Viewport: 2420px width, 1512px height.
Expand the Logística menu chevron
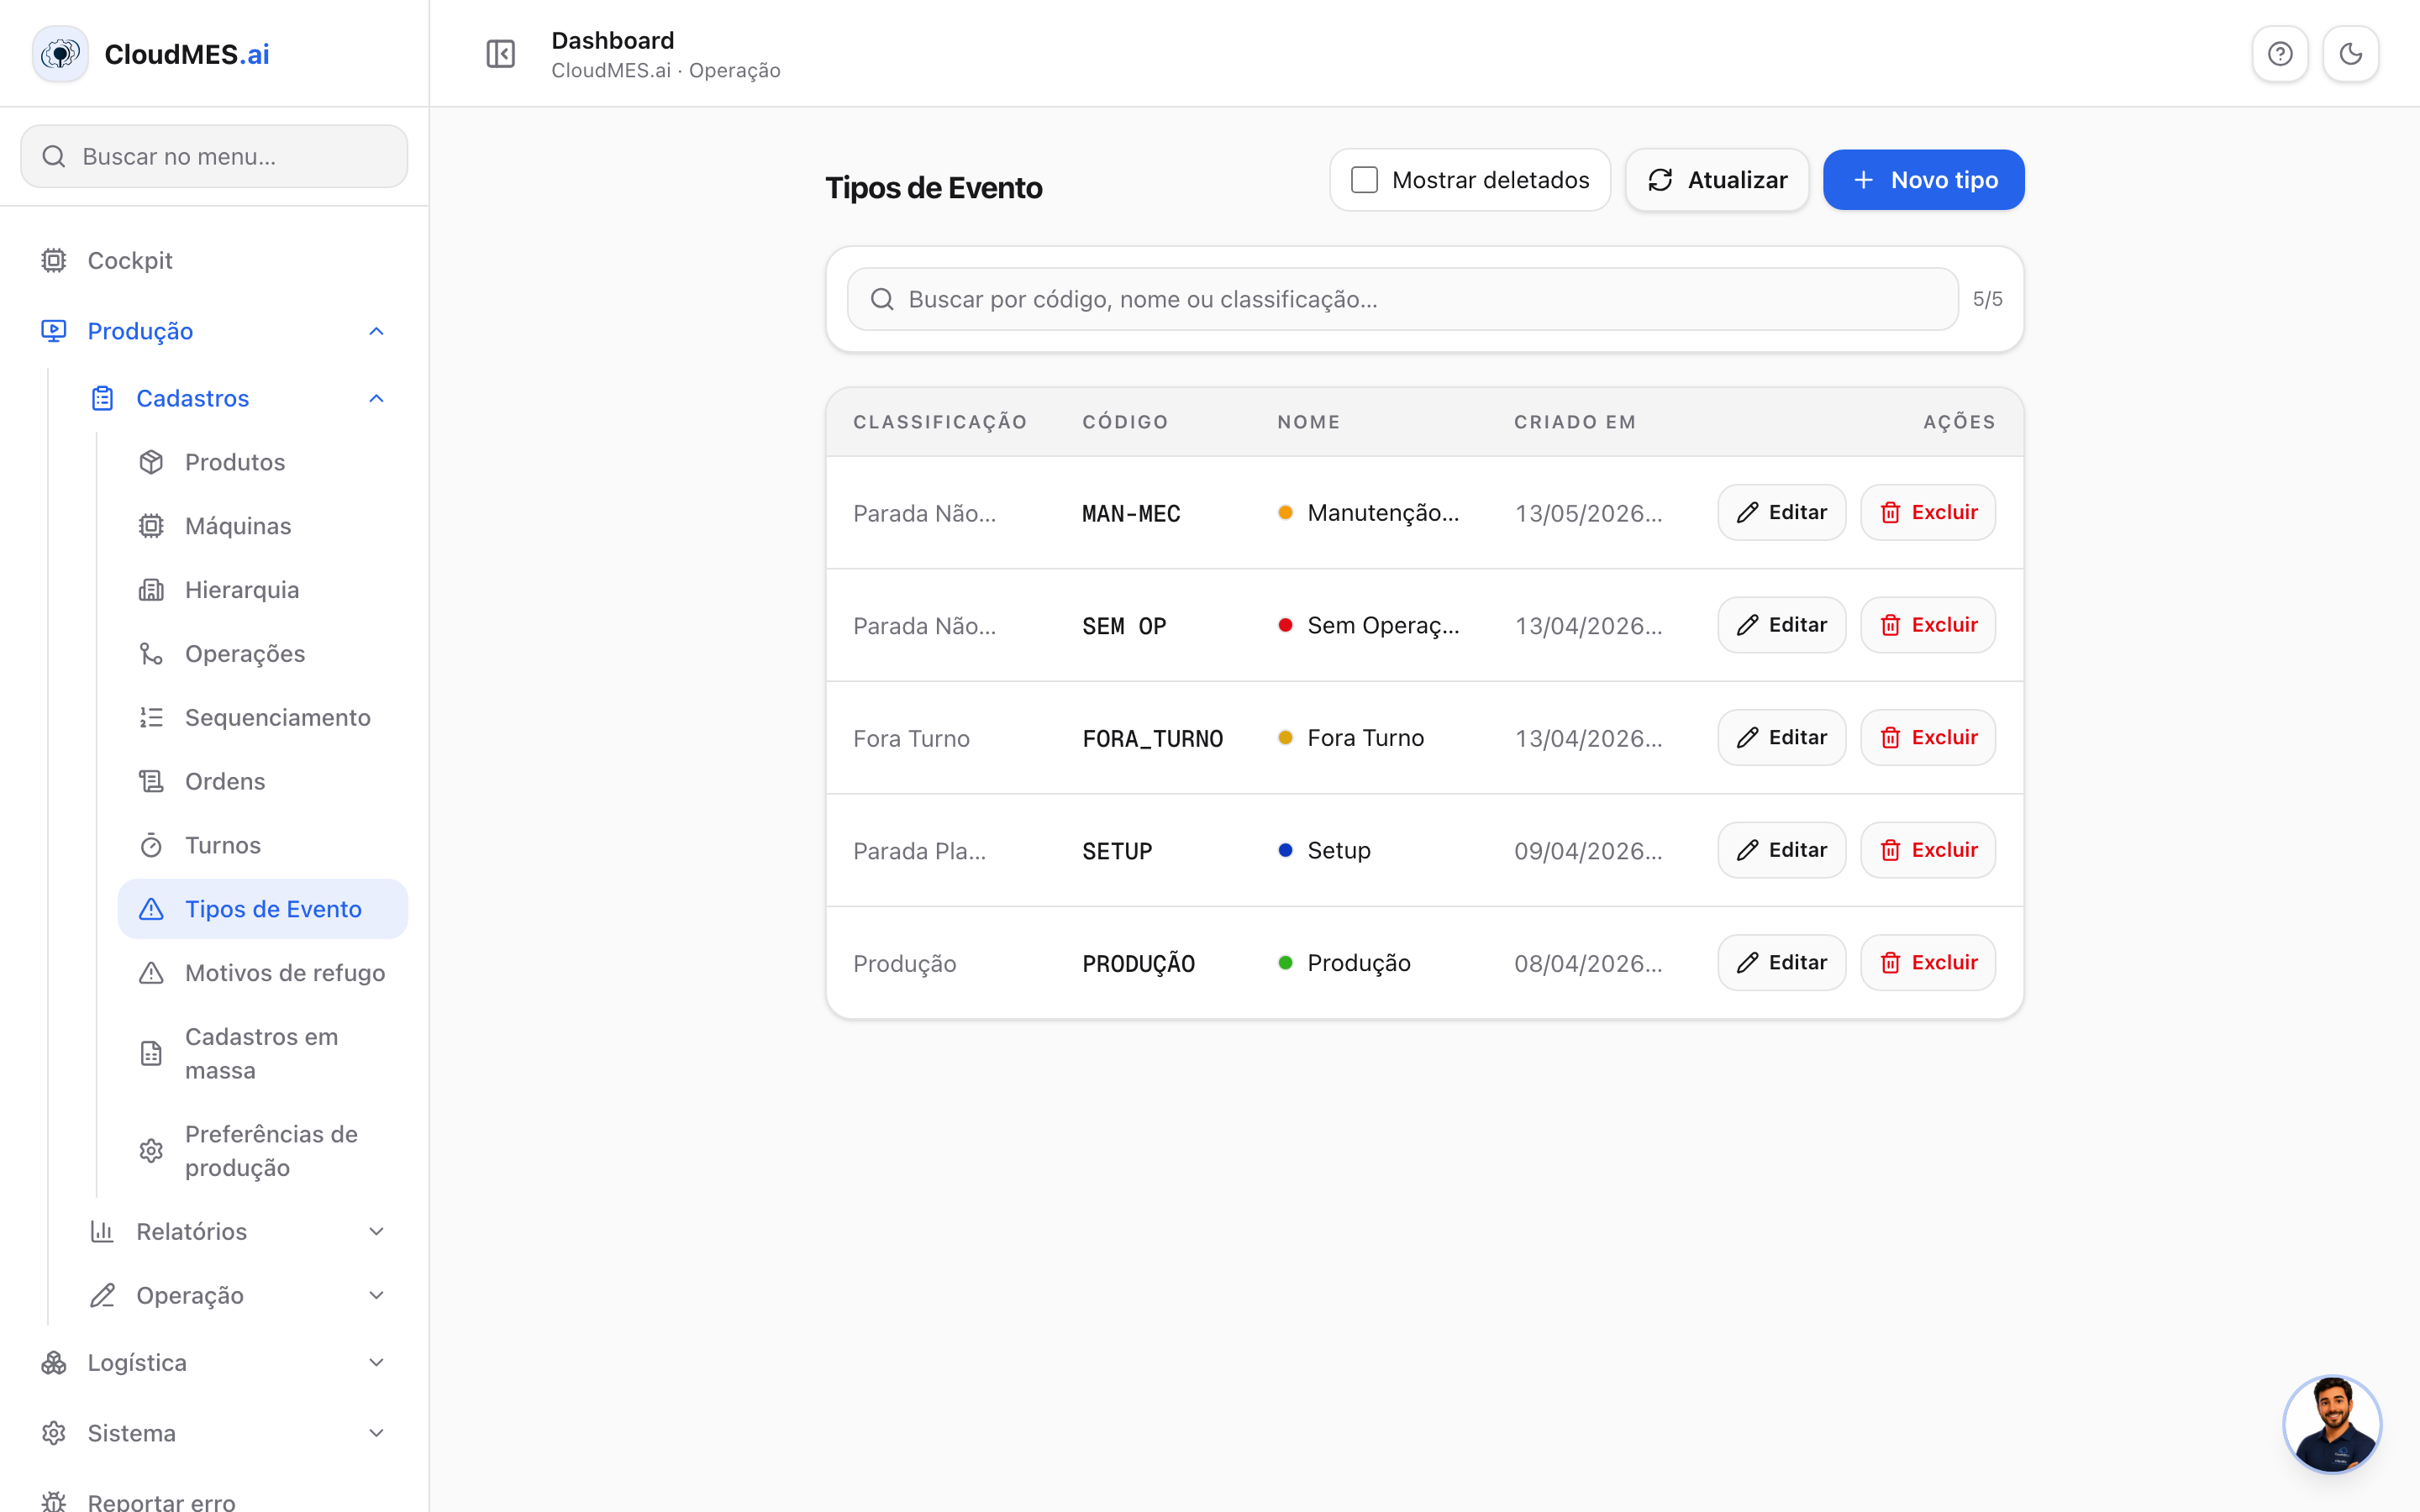tap(376, 1363)
